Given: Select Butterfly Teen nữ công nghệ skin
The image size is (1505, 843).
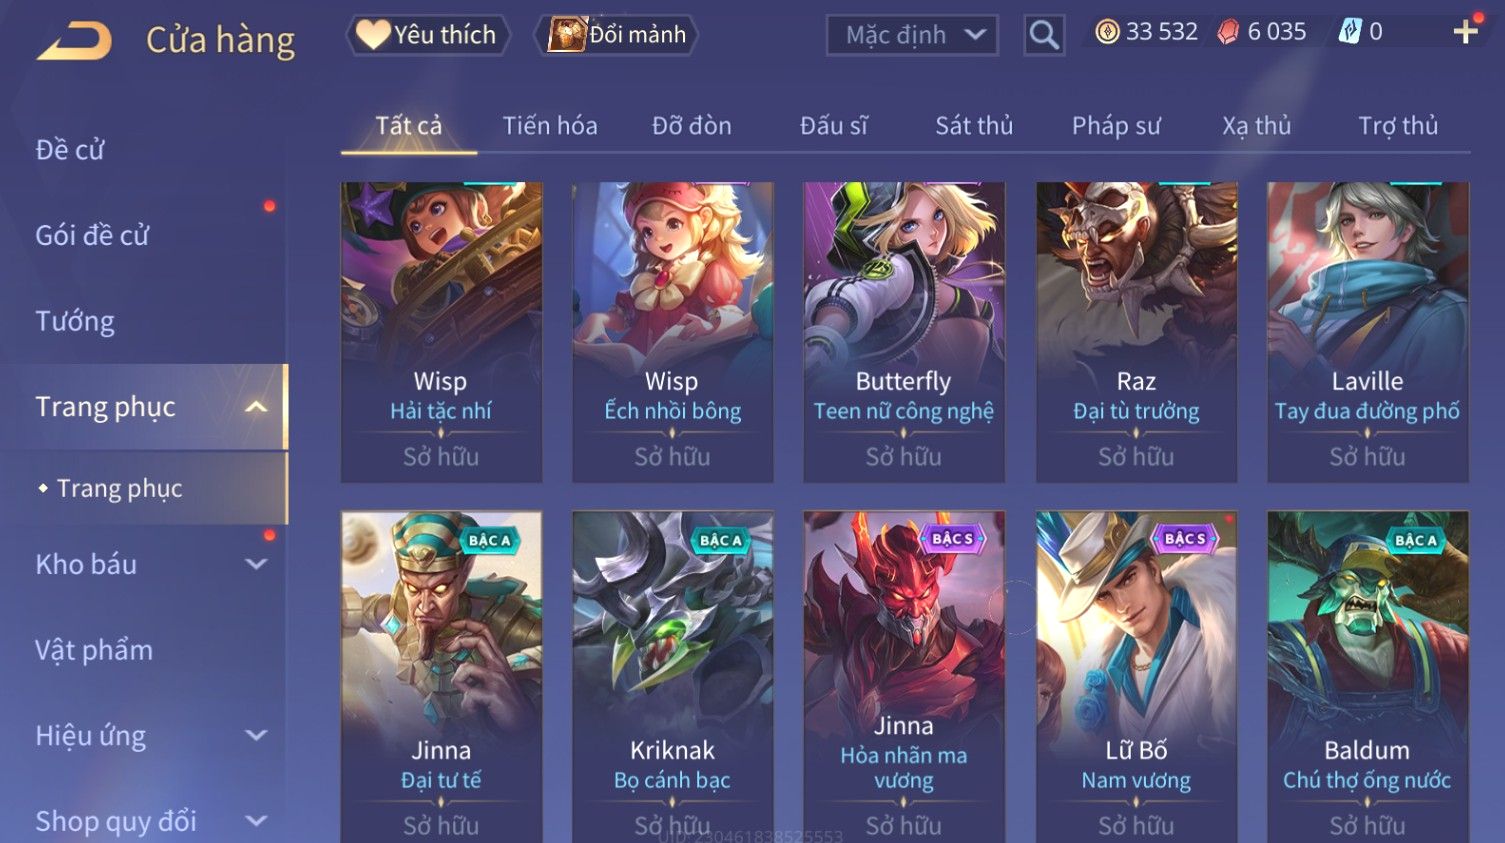Looking at the screenshot, I should point(904,332).
